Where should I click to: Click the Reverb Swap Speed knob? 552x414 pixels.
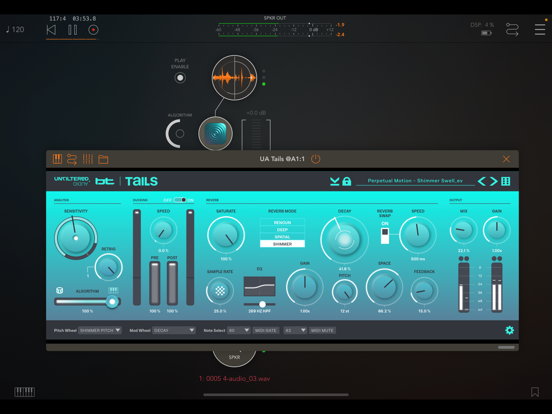(418, 235)
